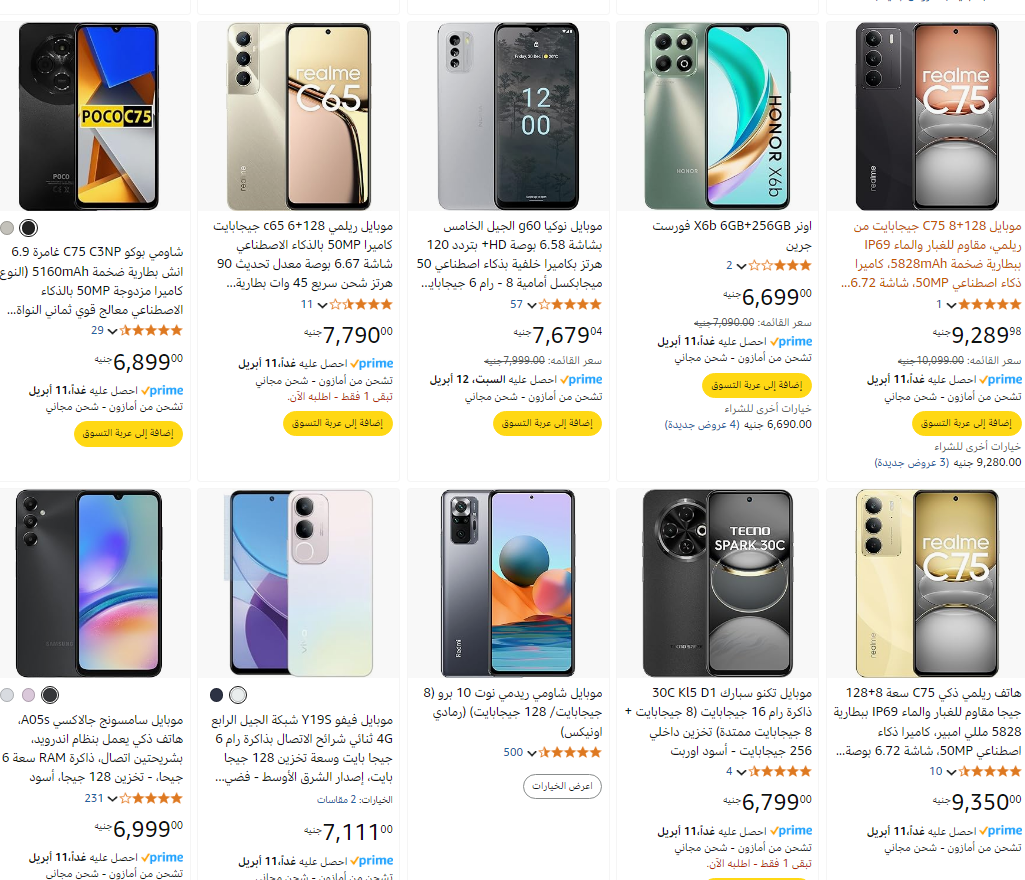Pick white swatch for Vivo Y19S
This screenshot has height=880, width=1025.
238,695
